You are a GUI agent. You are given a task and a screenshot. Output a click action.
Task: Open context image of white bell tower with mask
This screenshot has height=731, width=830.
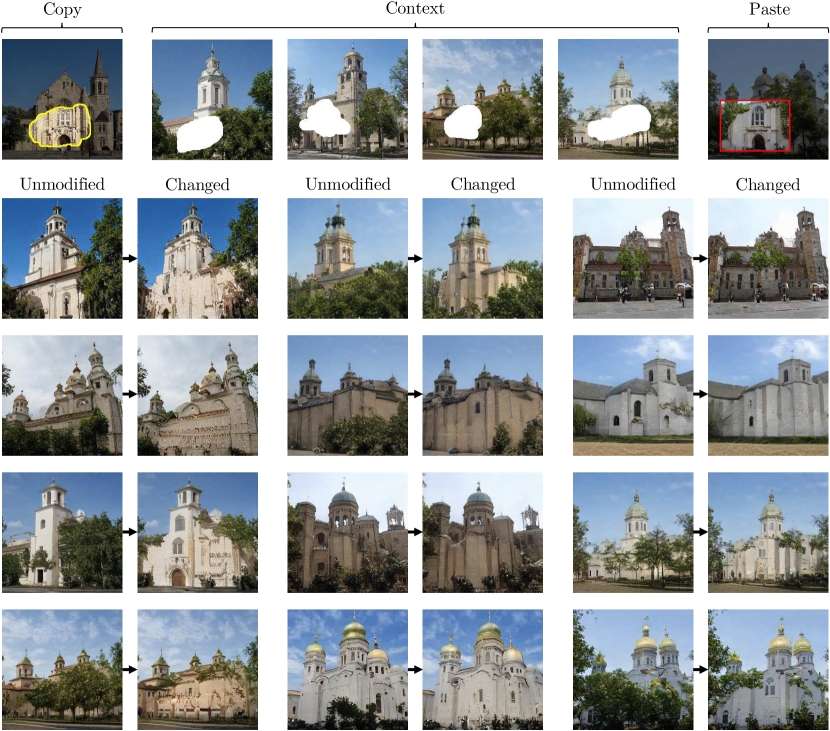point(212,99)
